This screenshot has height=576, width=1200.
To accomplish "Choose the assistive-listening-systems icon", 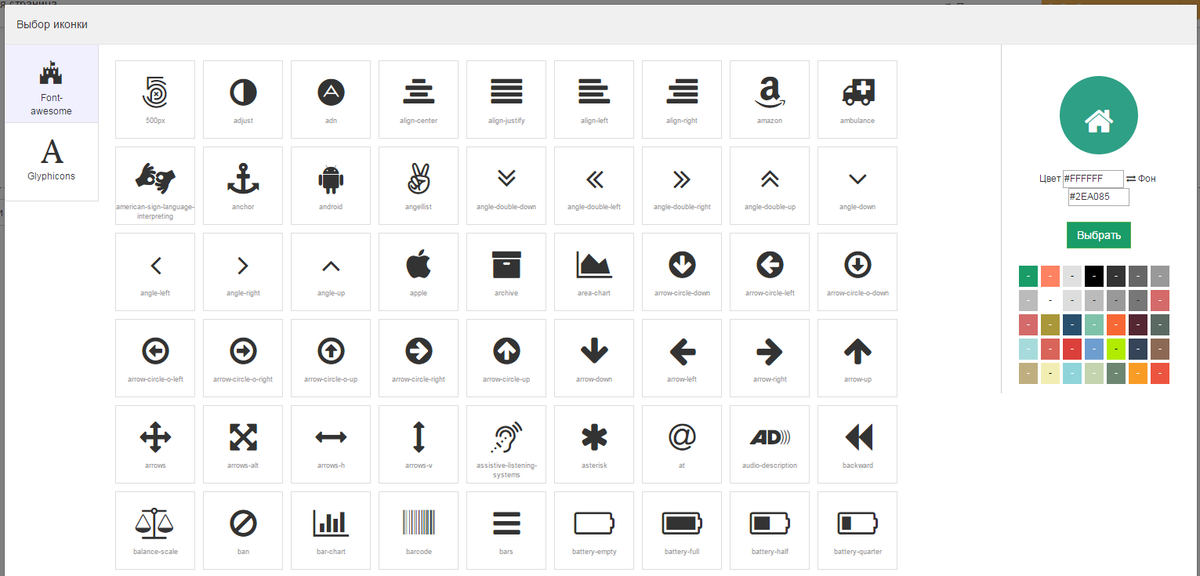I will point(506,444).
